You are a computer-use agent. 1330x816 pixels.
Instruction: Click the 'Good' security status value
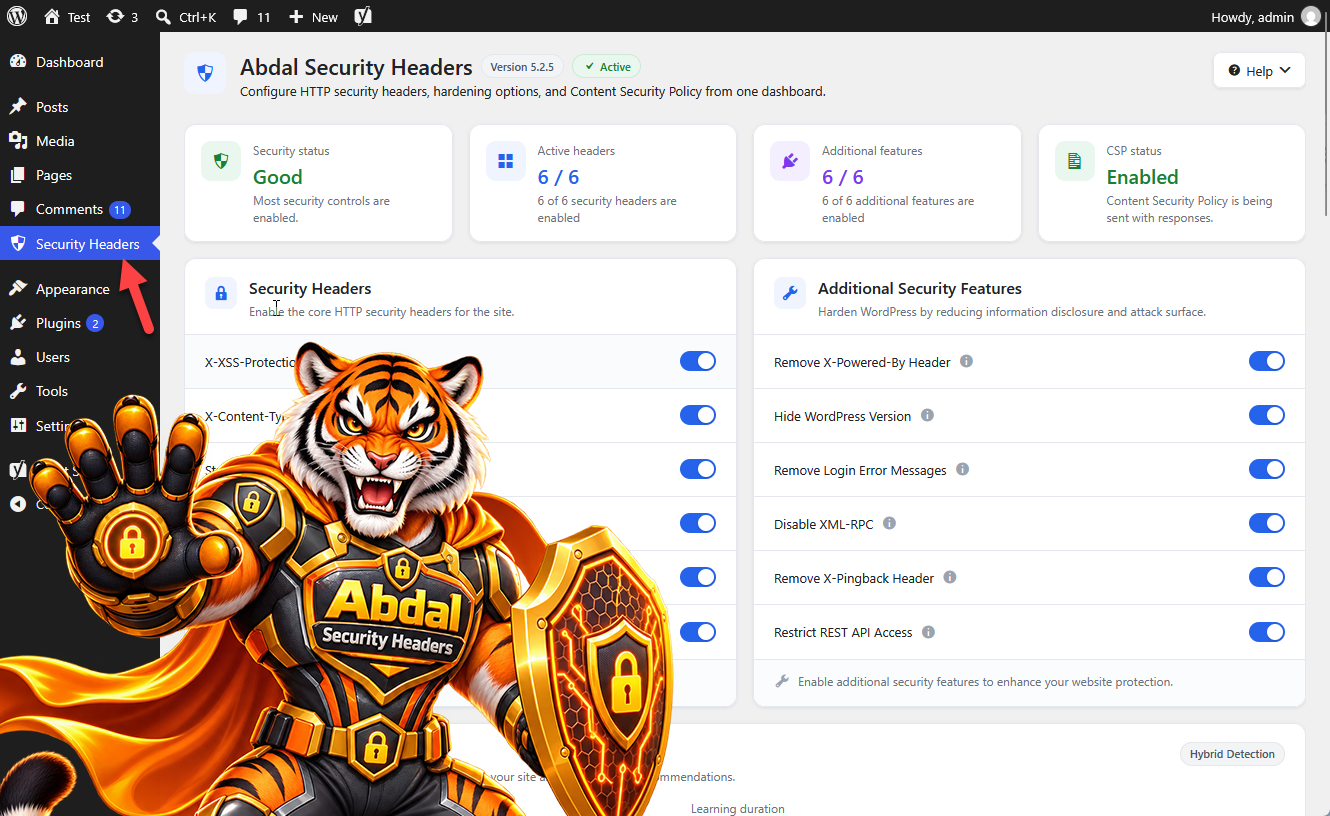coord(278,177)
